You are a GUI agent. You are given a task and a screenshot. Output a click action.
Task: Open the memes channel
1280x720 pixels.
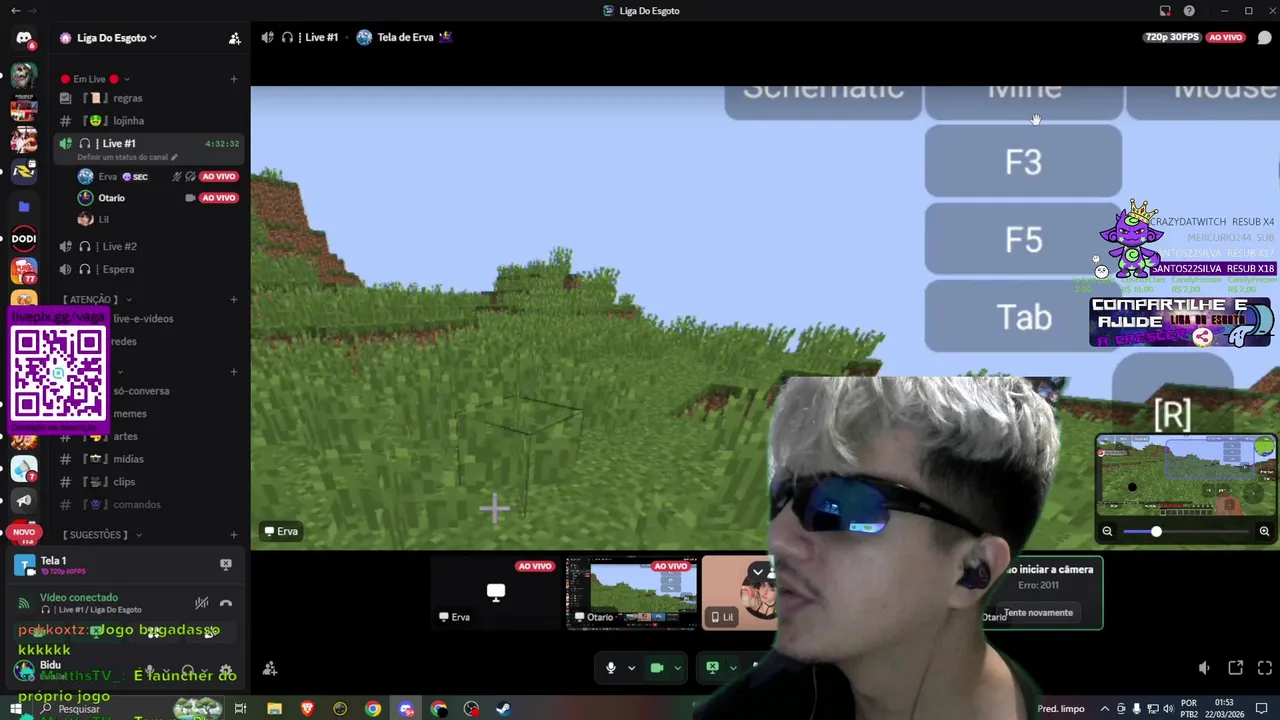(130, 414)
